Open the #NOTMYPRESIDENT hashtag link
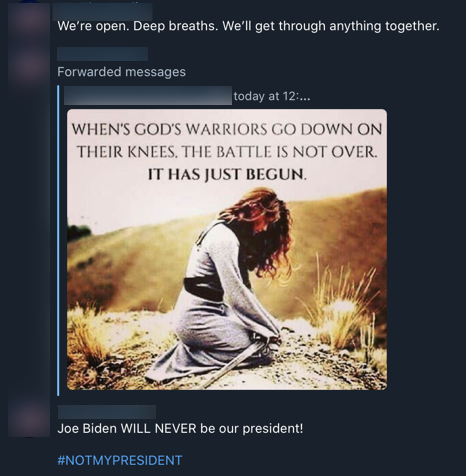Viewport: 466px width, 476px height. [x=120, y=460]
